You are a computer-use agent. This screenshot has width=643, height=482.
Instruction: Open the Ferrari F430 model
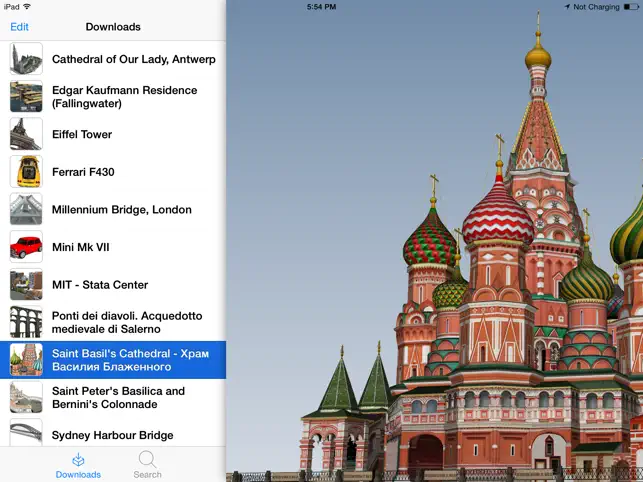coord(113,172)
